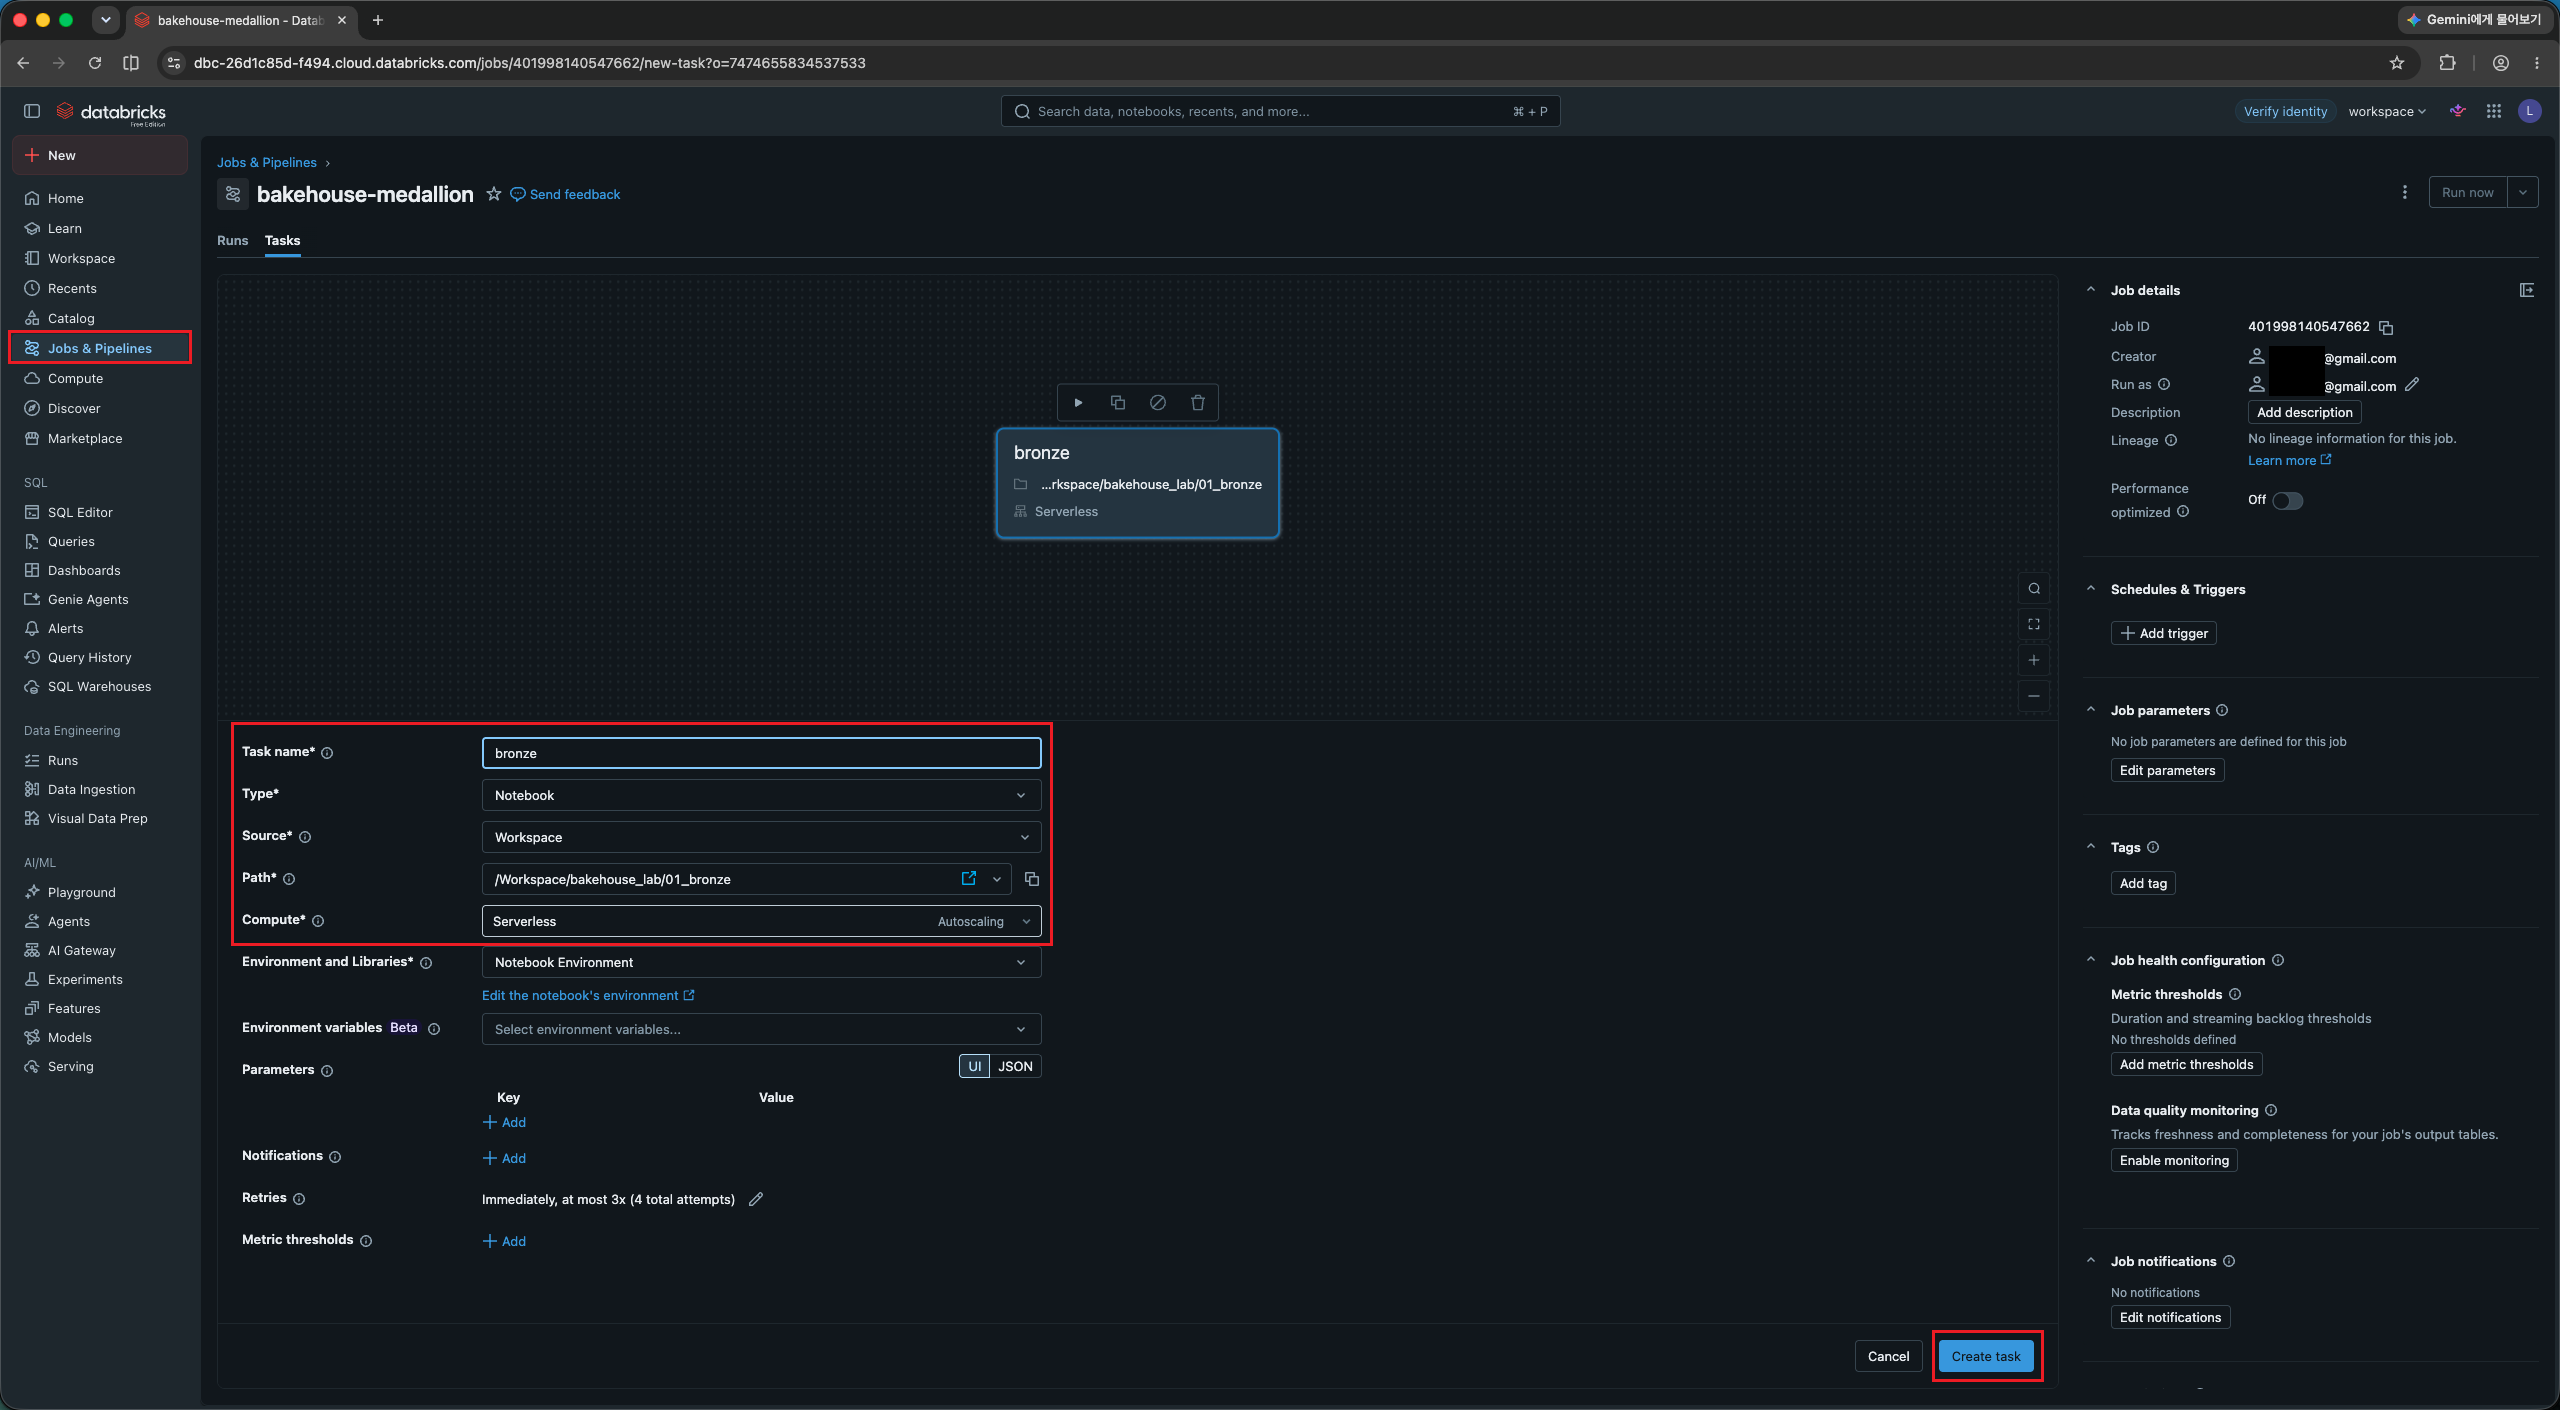Zoom in on the task canvas

coord(2034,660)
